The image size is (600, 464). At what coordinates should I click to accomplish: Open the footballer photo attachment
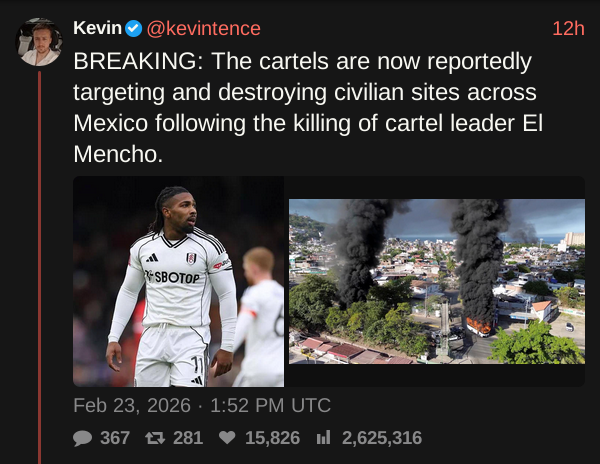tap(178, 281)
